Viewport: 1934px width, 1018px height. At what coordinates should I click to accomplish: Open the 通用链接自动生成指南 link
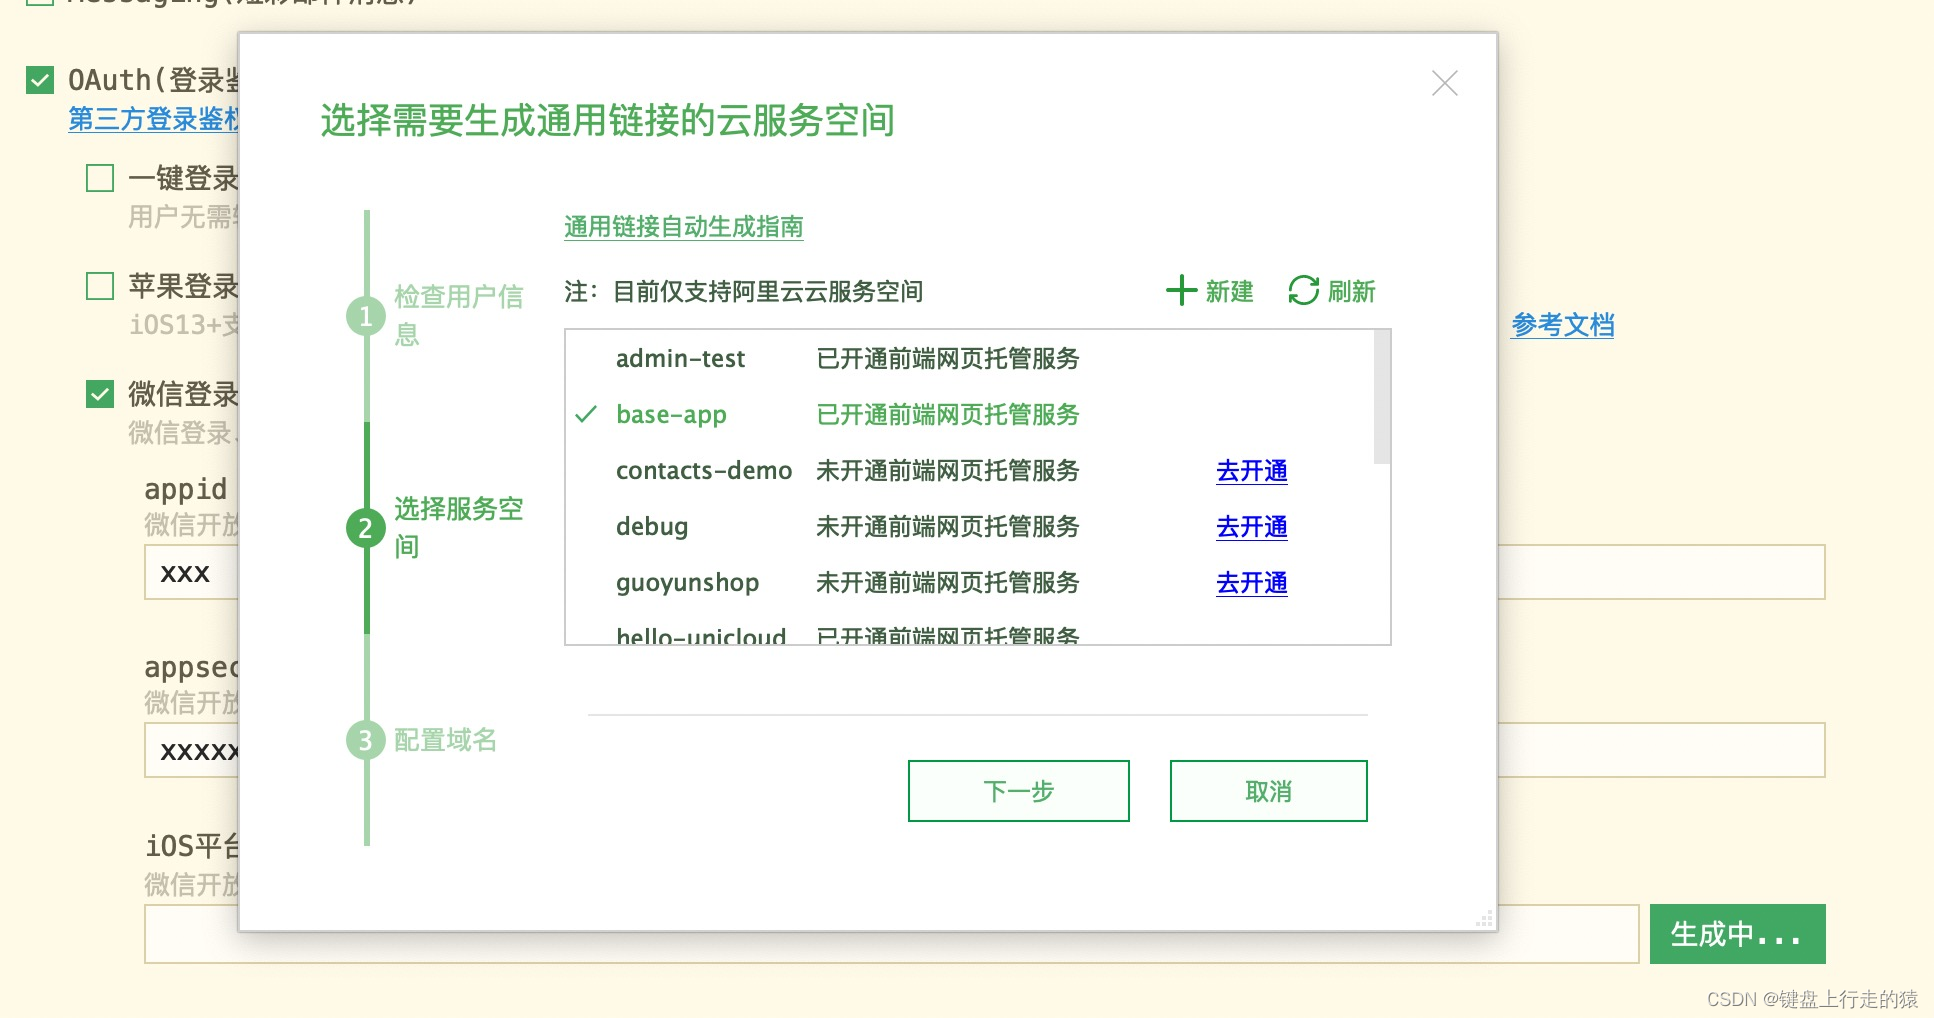[x=684, y=227]
